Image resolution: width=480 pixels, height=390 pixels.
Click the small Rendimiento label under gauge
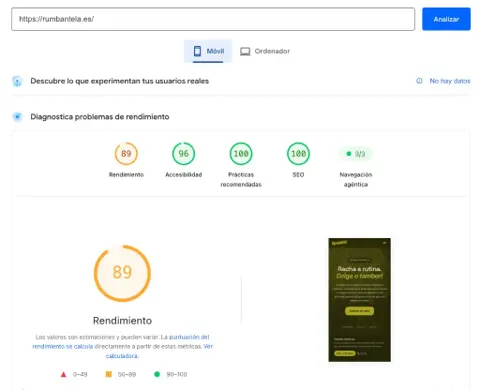(126, 175)
